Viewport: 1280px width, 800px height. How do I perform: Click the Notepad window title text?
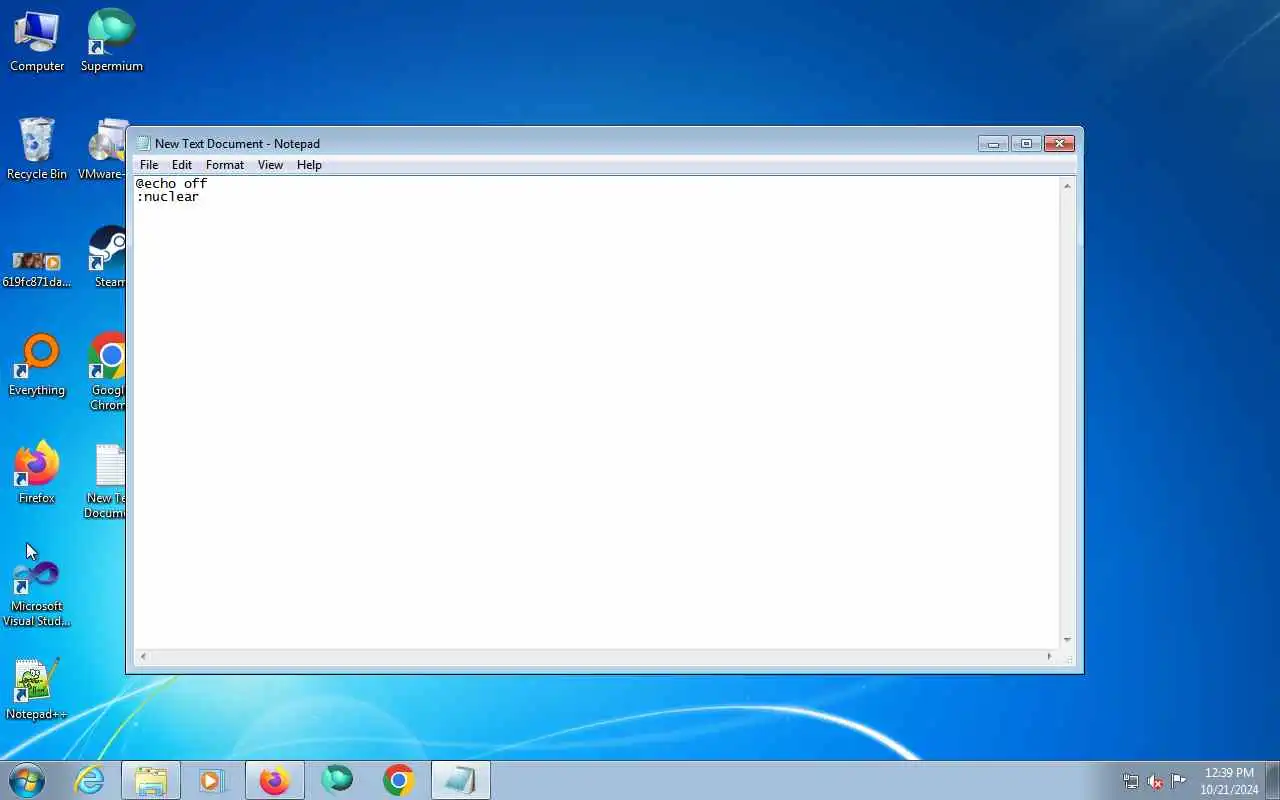(x=237, y=143)
